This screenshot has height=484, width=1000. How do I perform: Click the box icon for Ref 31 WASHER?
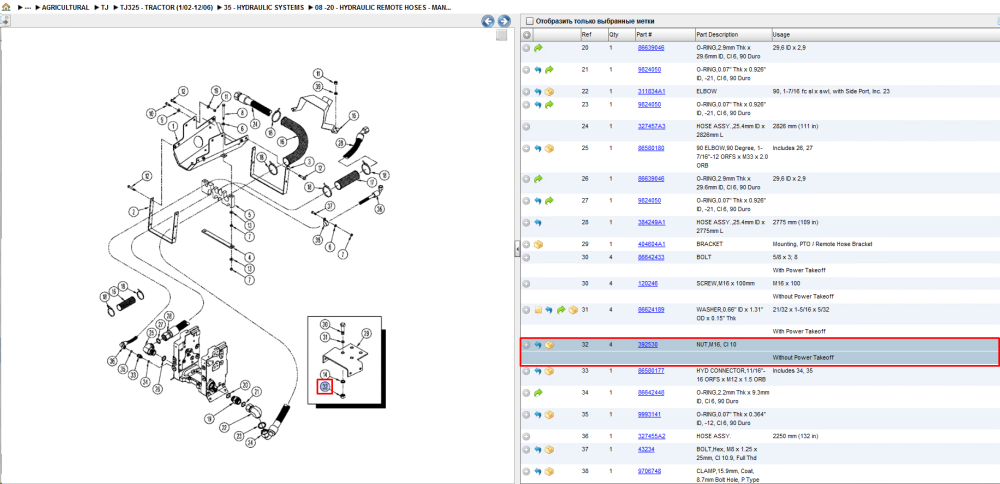tap(573, 310)
